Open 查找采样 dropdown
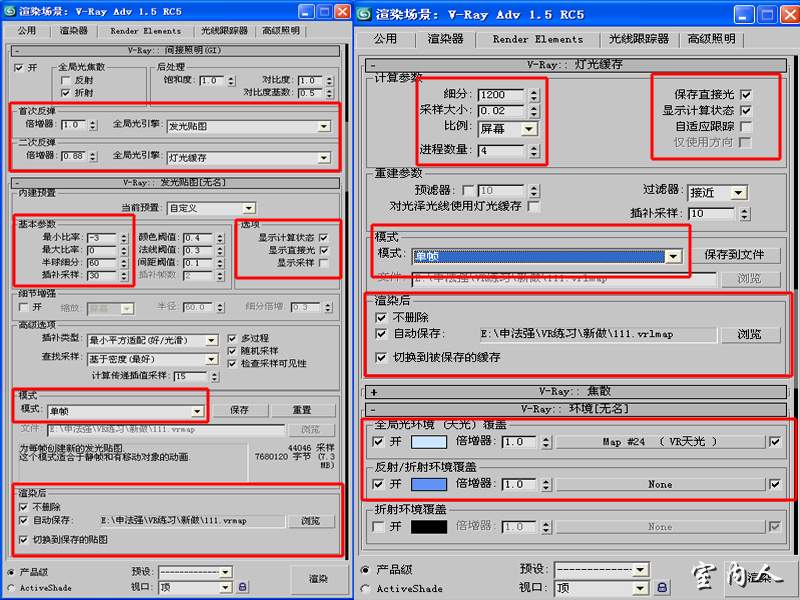The image size is (800, 600). click(153, 359)
